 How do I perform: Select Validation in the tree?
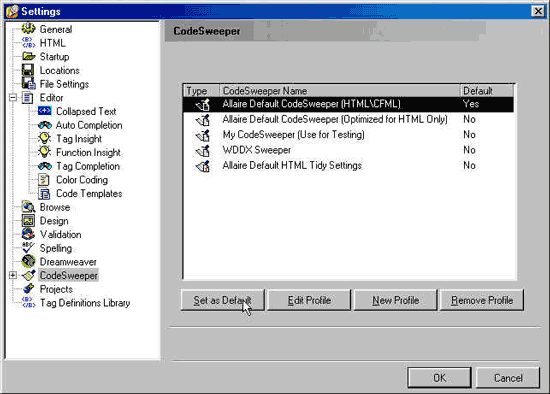[60, 234]
